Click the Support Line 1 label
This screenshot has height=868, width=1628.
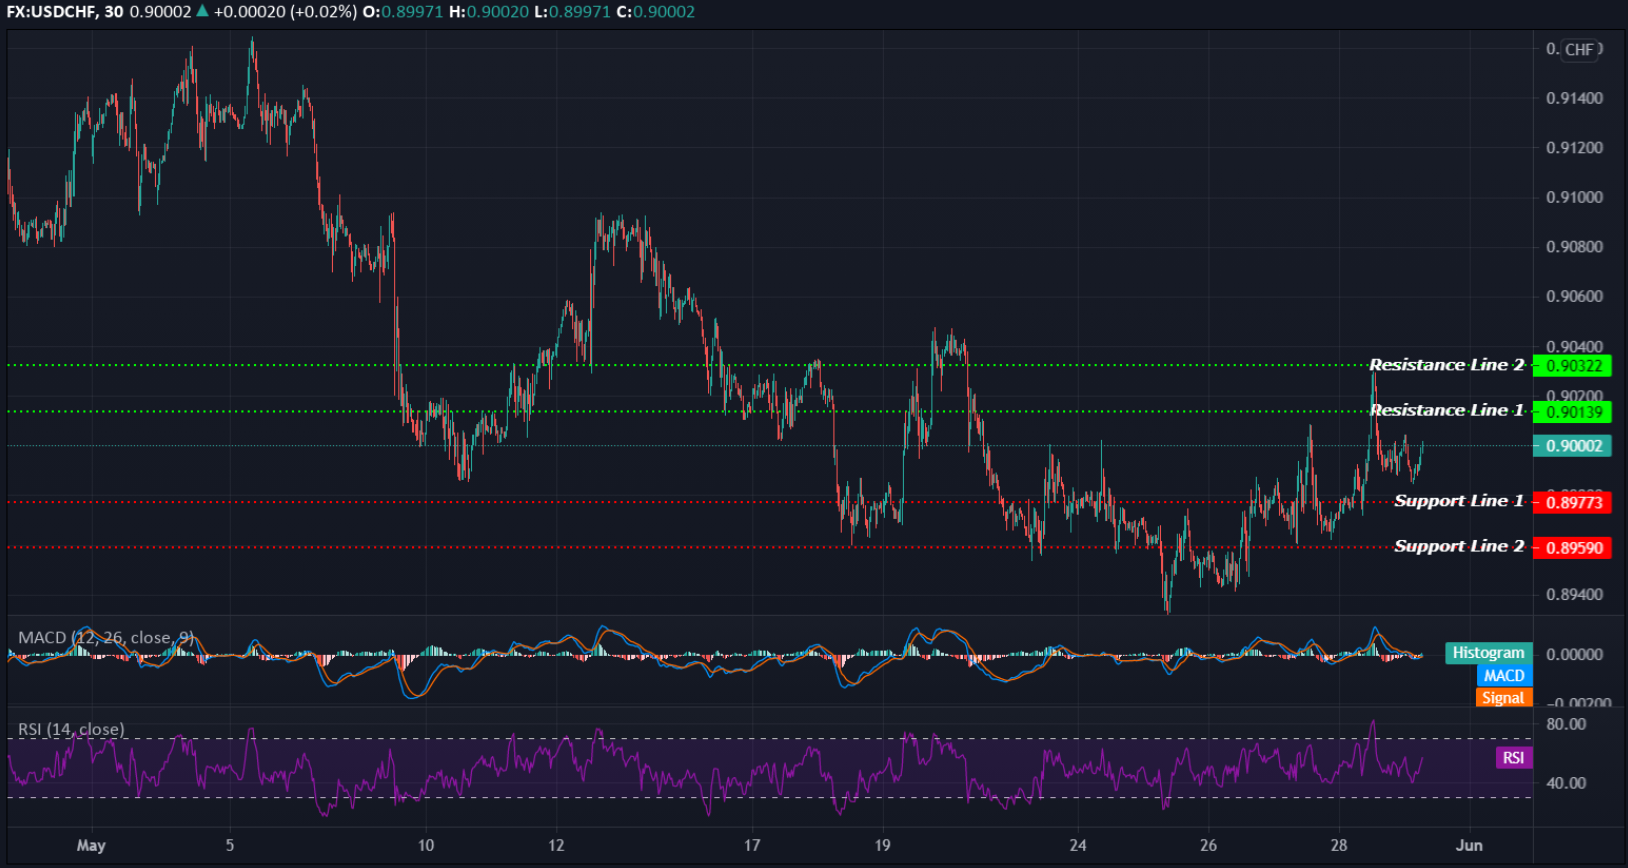[x=1459, y=501]
